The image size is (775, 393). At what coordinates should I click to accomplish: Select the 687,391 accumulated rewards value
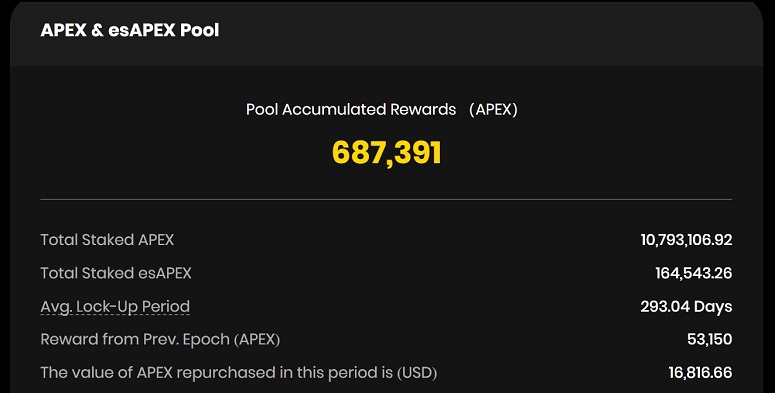387,152
